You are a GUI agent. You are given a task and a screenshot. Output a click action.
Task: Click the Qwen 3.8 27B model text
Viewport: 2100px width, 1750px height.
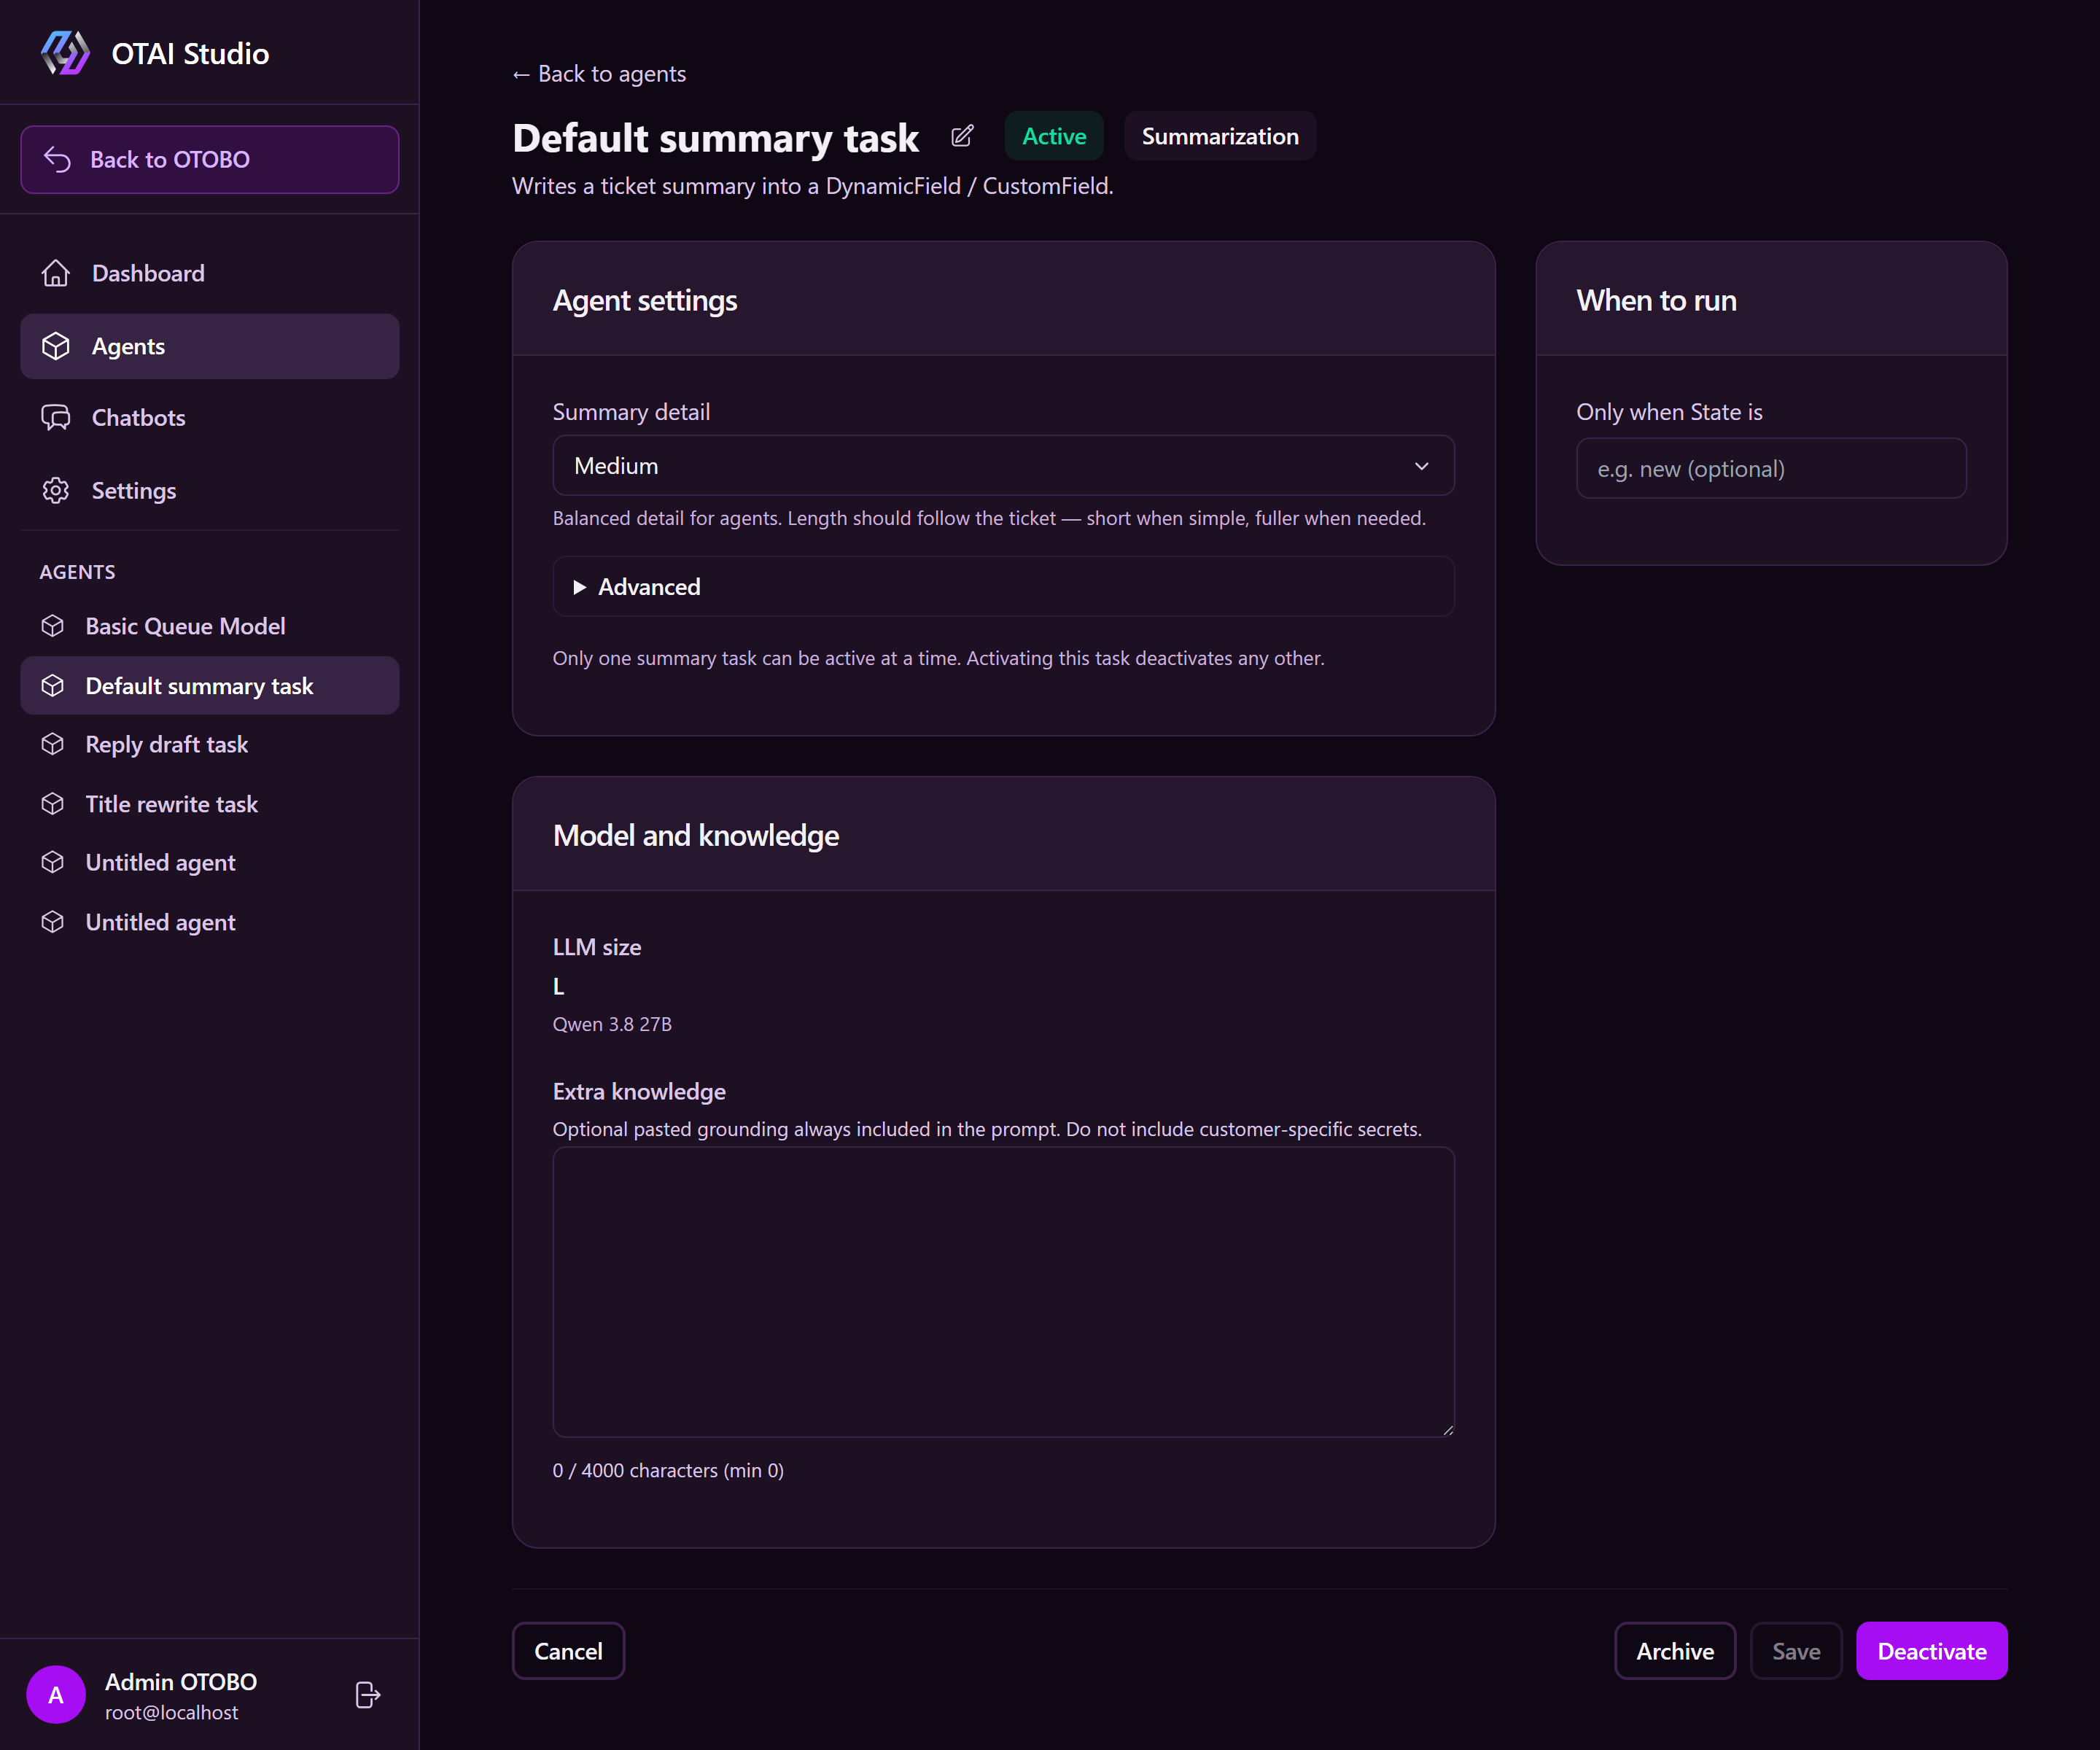coord(612,1024)
